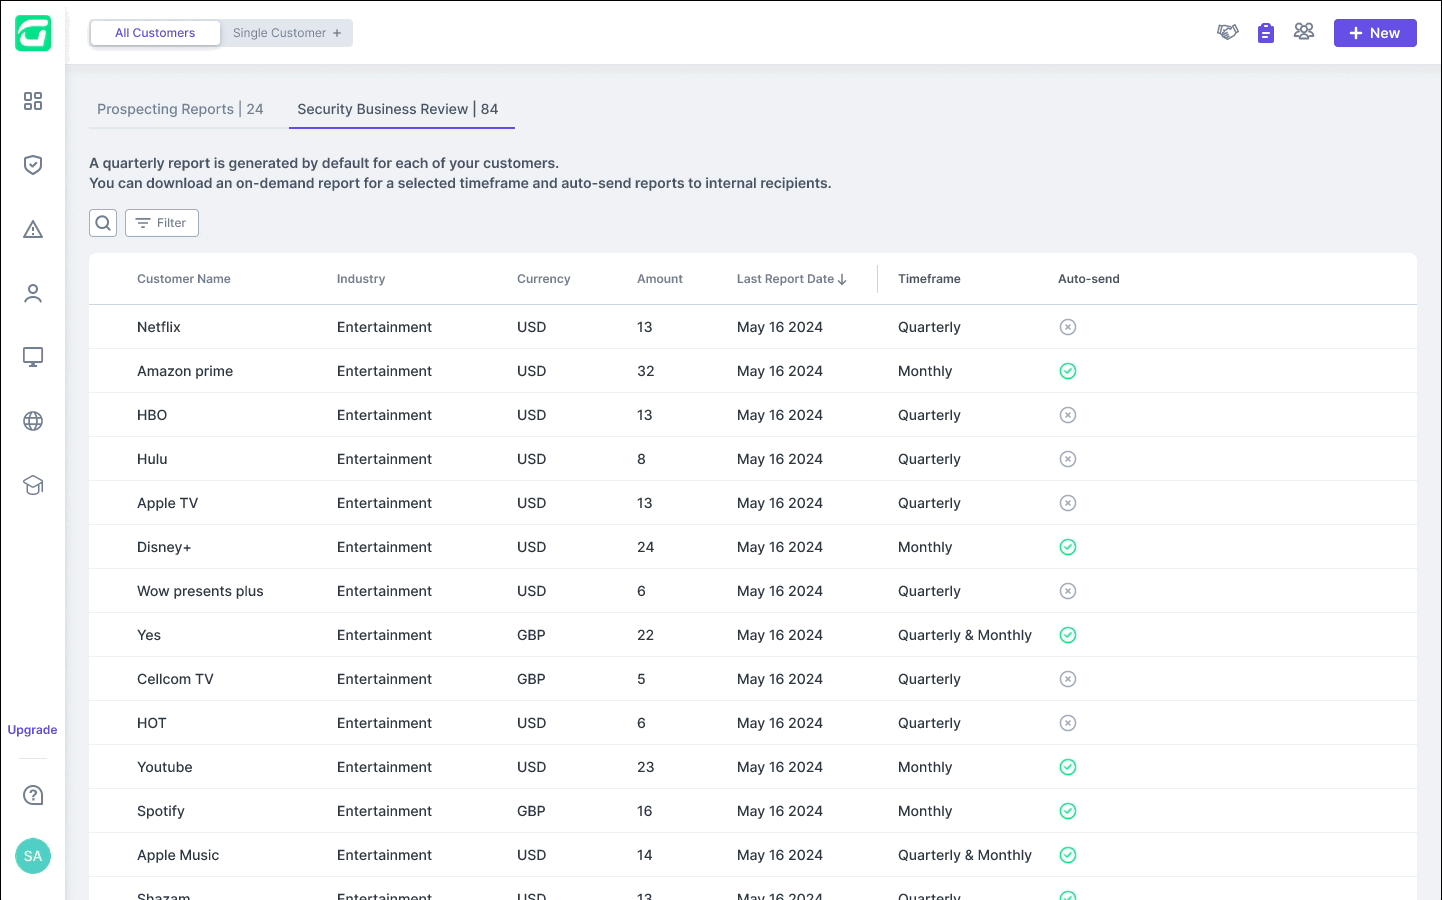This screenshot has height=900, width=1442.
Task: Click the handshake icon in top bar
Action: click(x=1228, y=33)
